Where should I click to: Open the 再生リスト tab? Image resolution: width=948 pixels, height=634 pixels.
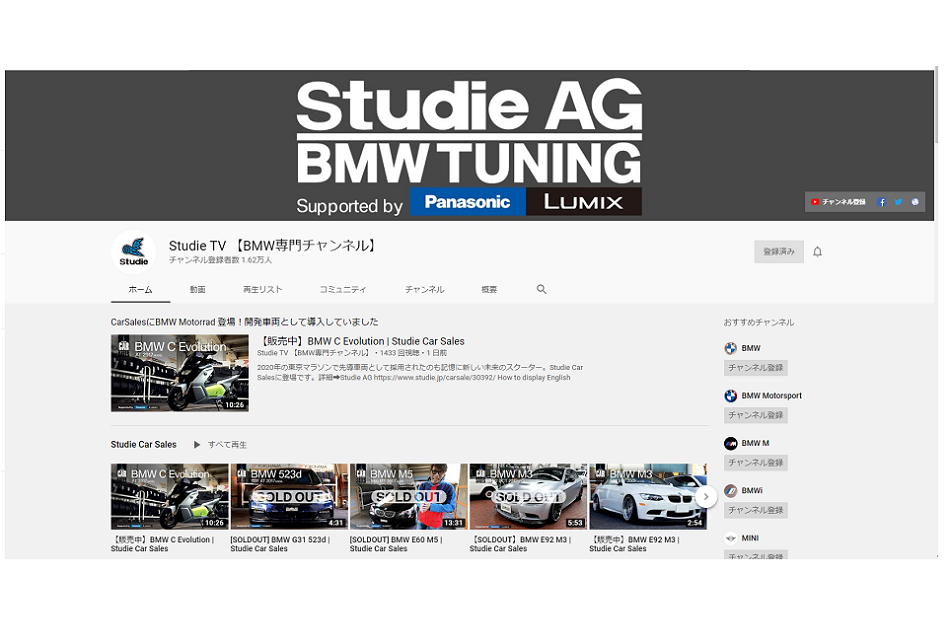(x=262, y=290)
